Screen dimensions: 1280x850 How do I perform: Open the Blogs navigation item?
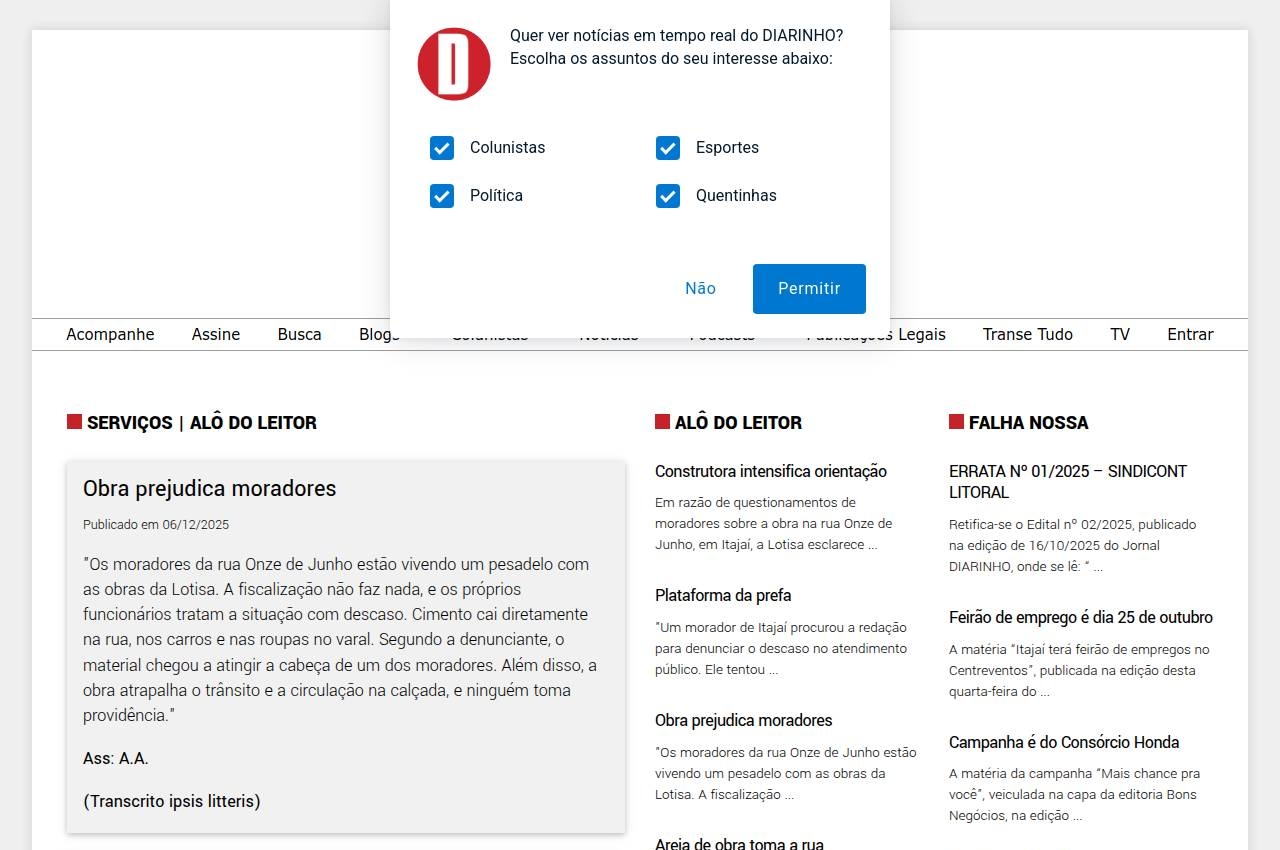point(374,335)
